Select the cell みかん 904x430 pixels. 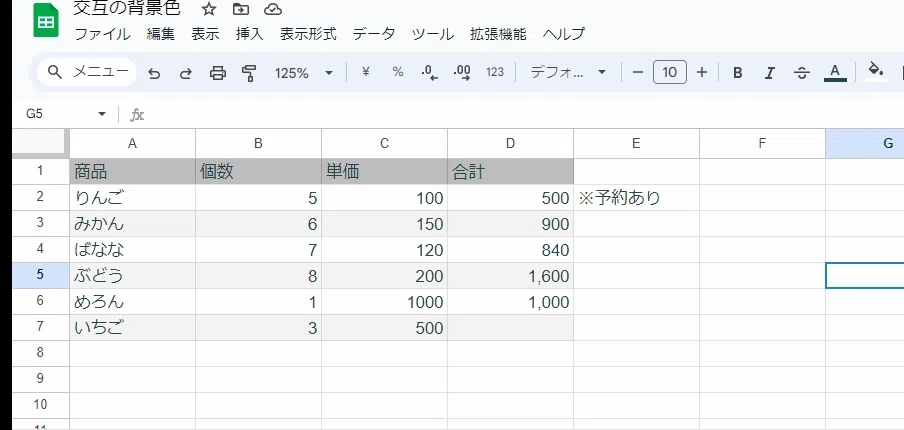(133, 224)
